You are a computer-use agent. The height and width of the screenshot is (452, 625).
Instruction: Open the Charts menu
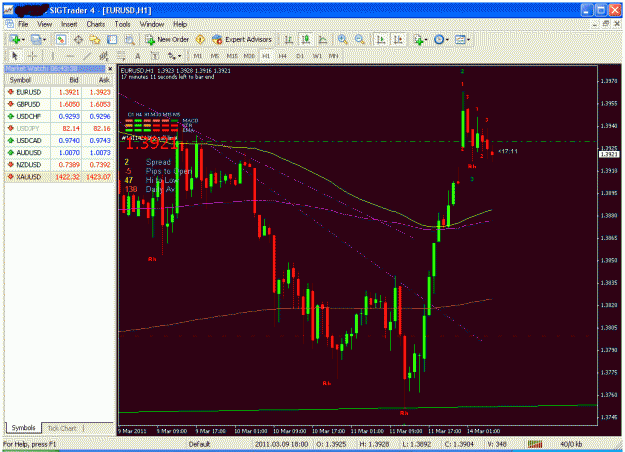(x=96, y=24)
